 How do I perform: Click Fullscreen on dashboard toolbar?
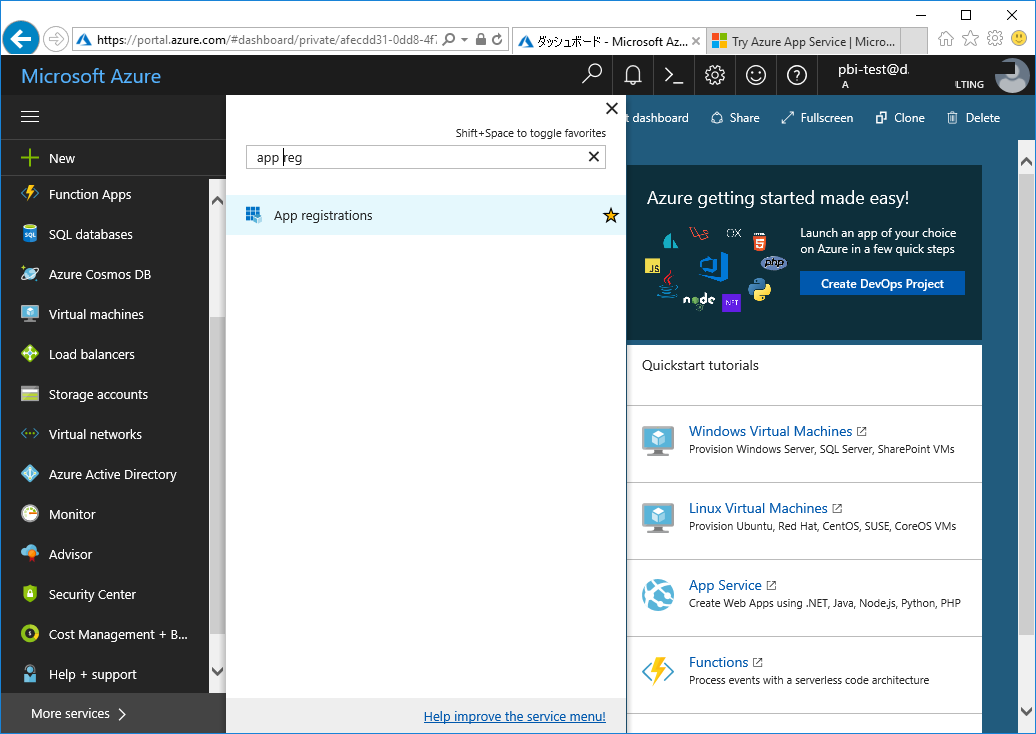pyautogui.click(x=817, y=118)
